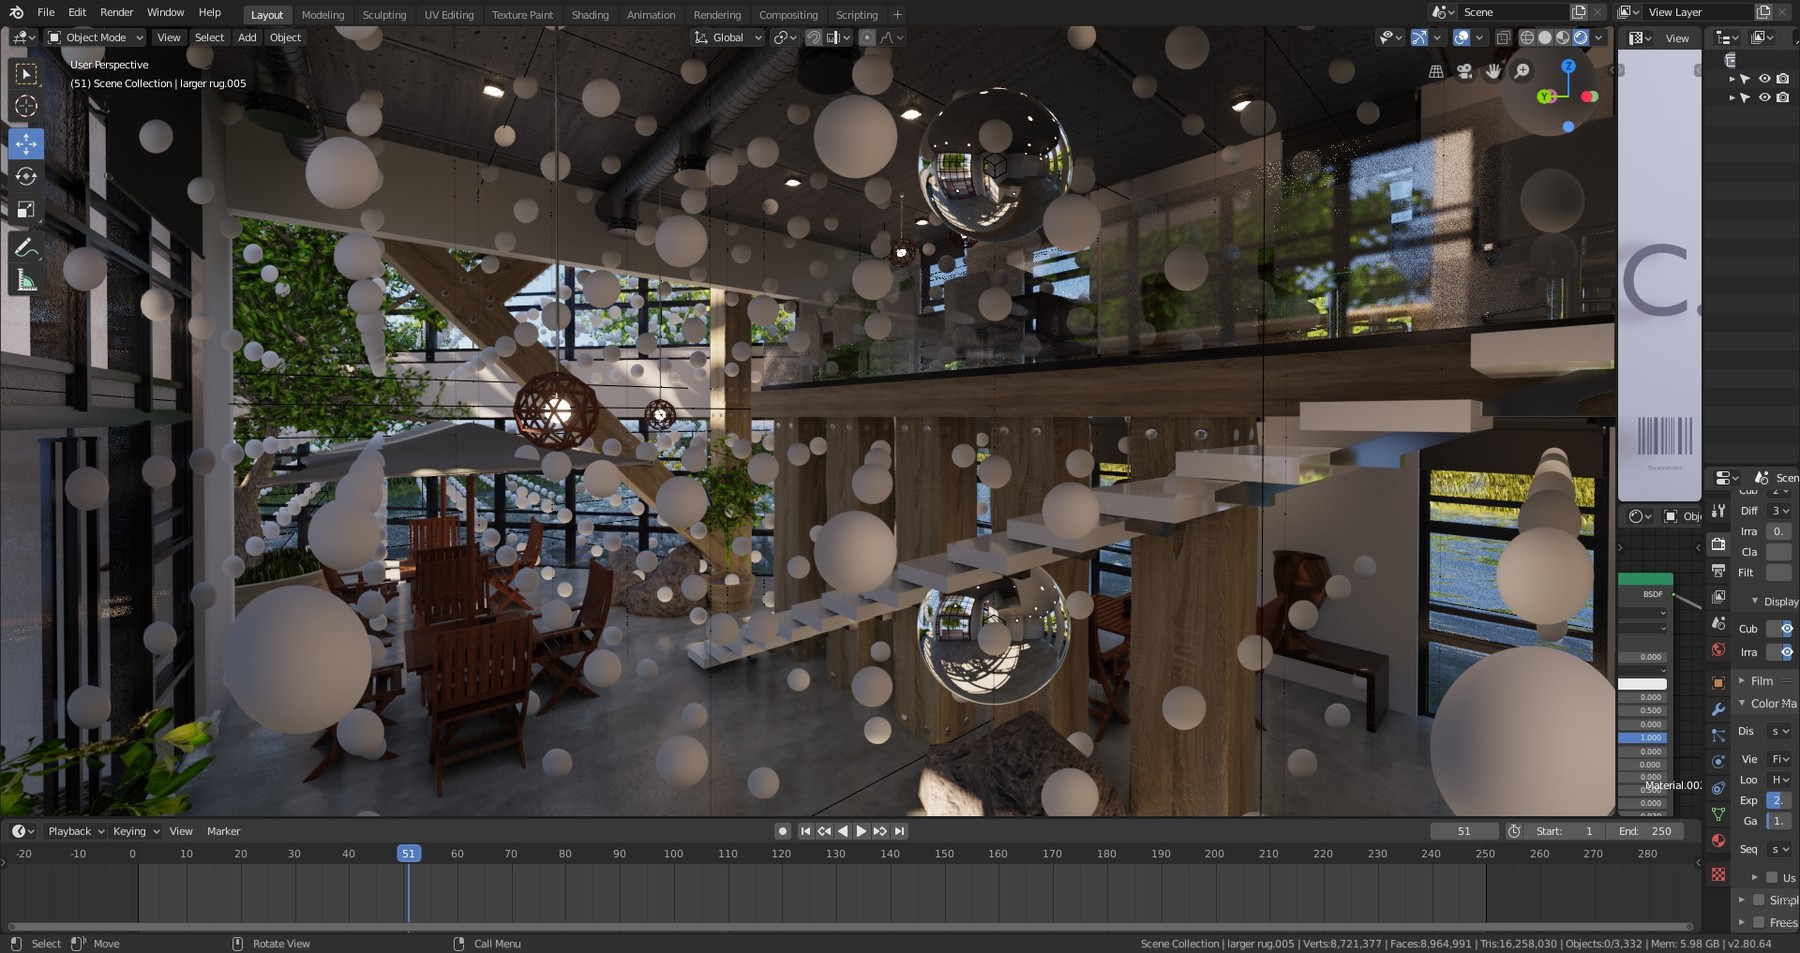This screenshot has height=953, width=1800.
Task: Toggle viewport gizmos display
Action: pyautogui.click(x=1419, y=38)
